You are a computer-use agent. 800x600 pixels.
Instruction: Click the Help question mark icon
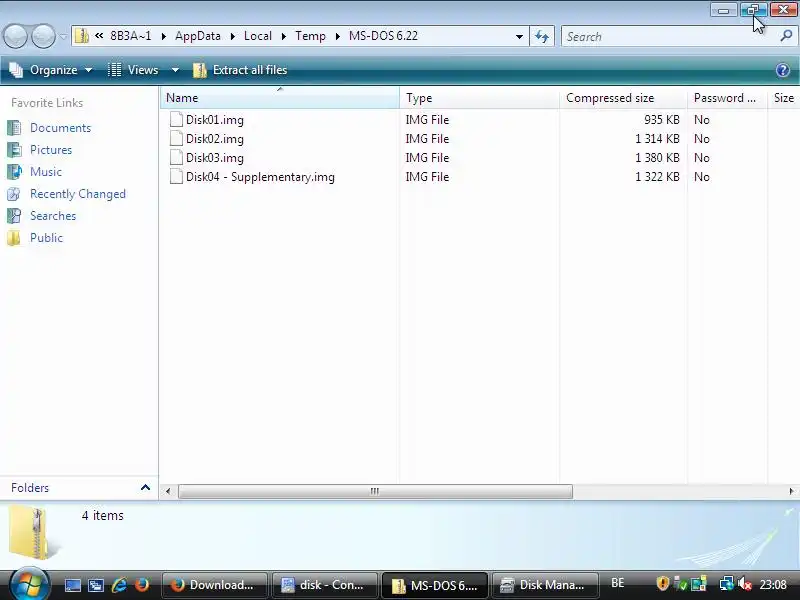click(x=783, y=70)
